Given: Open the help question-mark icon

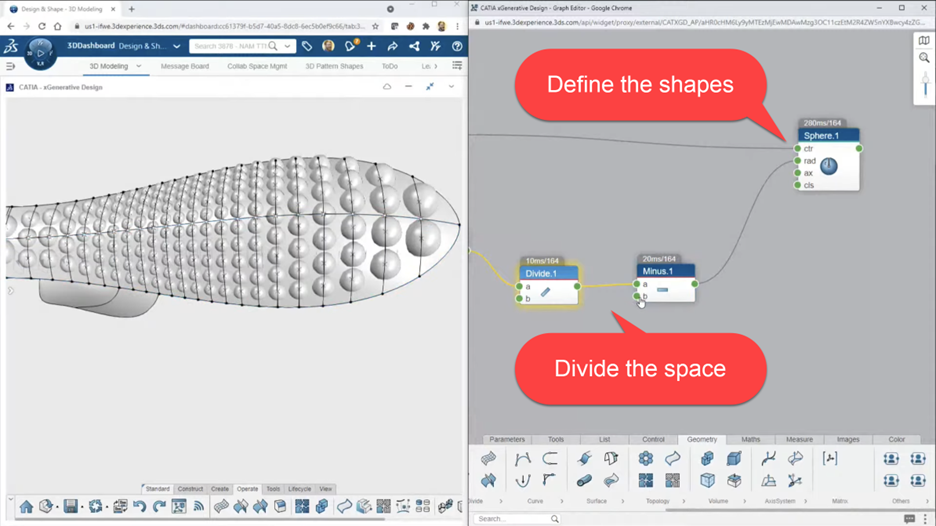Looking at the screenshot, I should tap(457, 46).
